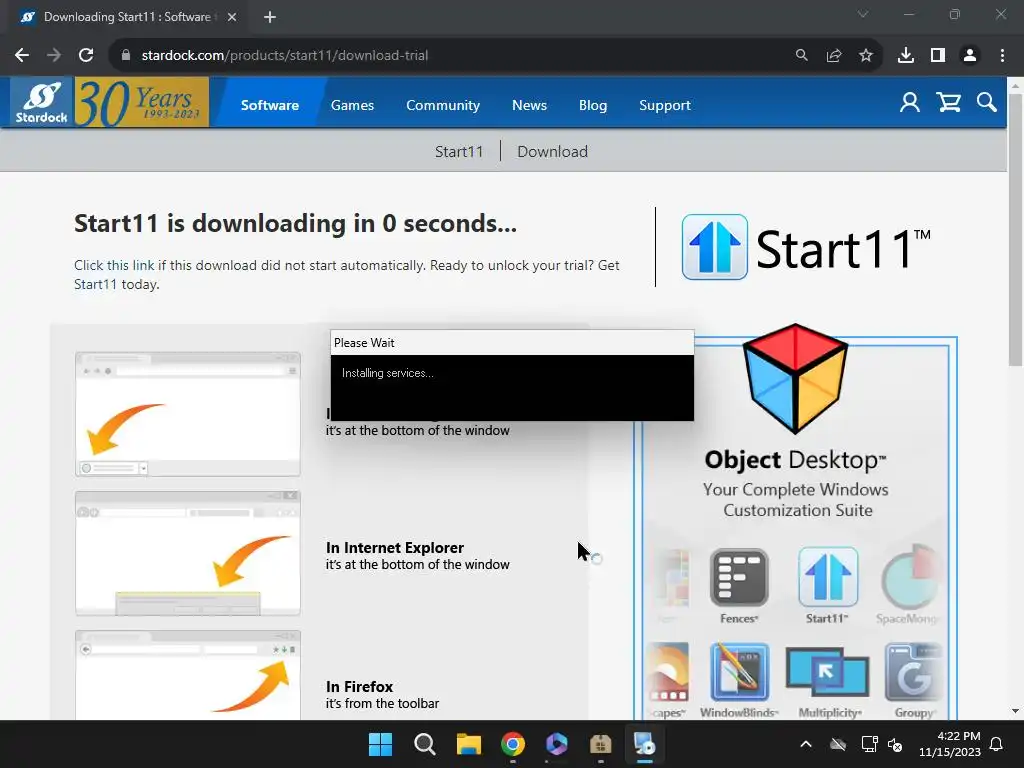1024x768 pixels.
Task: Click the browser forward arrow
Action: click(x=54, y=56)
